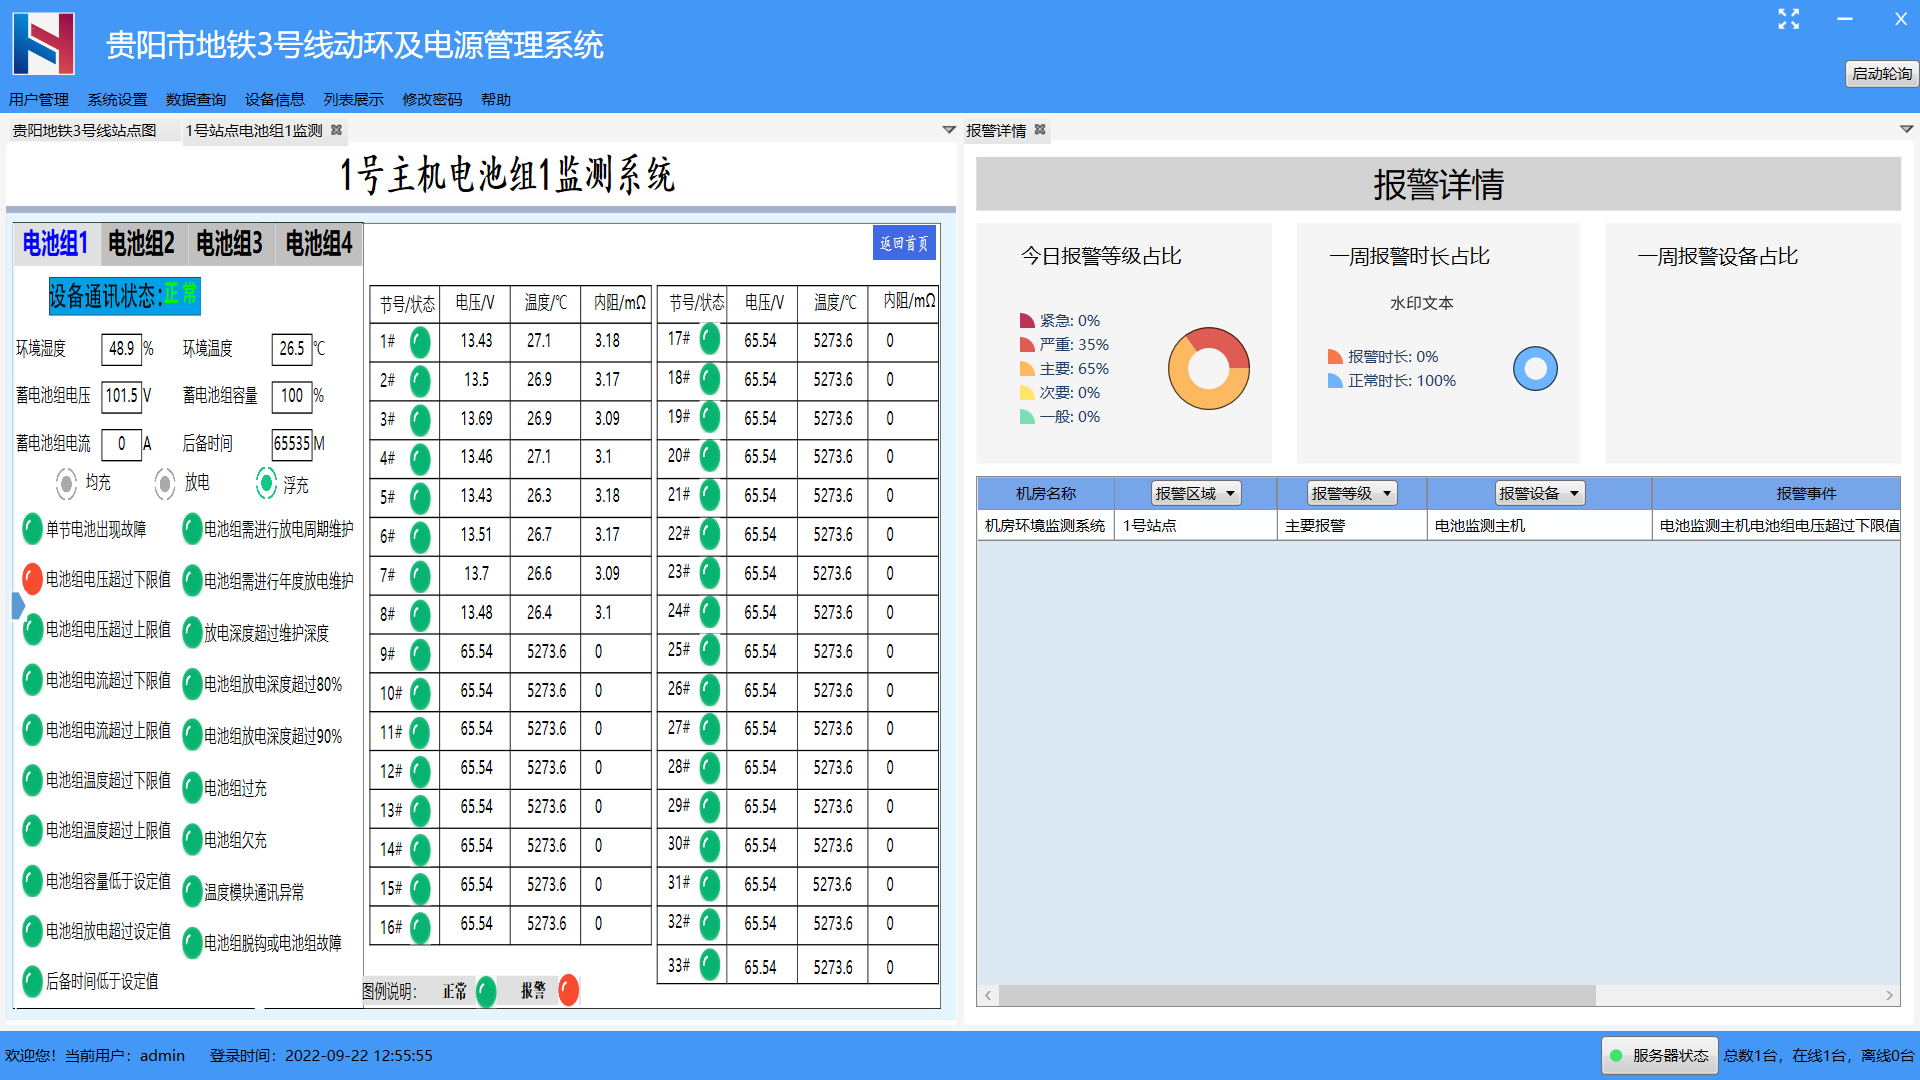This screenshot has height=1080, width=1920.
Task: Click the app logo icon
Action: click(44, 44)
